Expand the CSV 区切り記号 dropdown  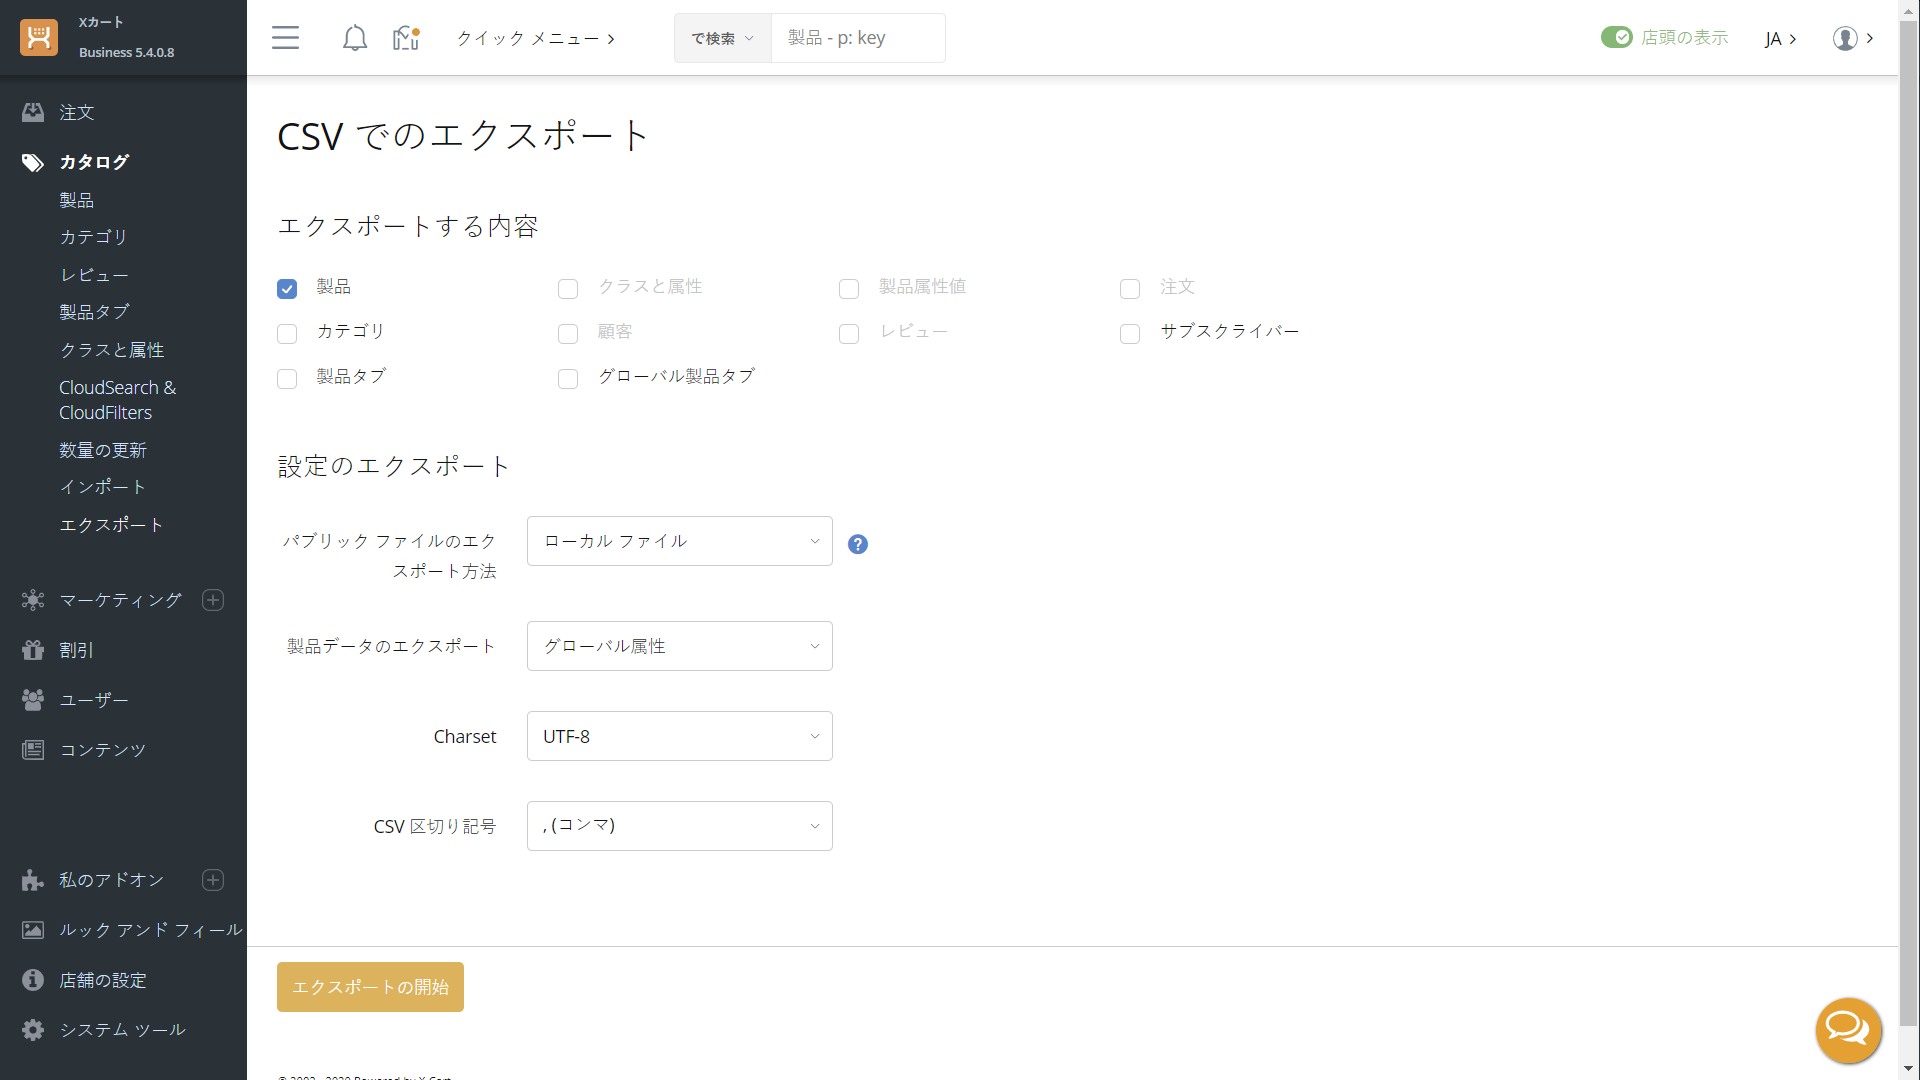[679, 826]
